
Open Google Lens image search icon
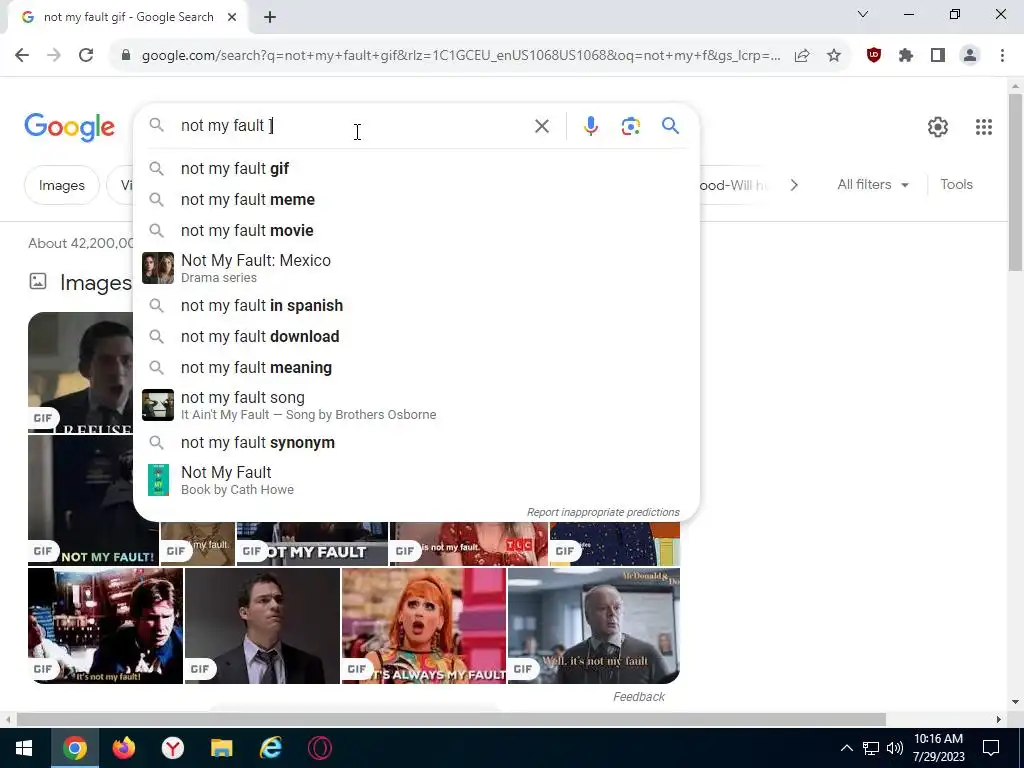coord(630,126)
